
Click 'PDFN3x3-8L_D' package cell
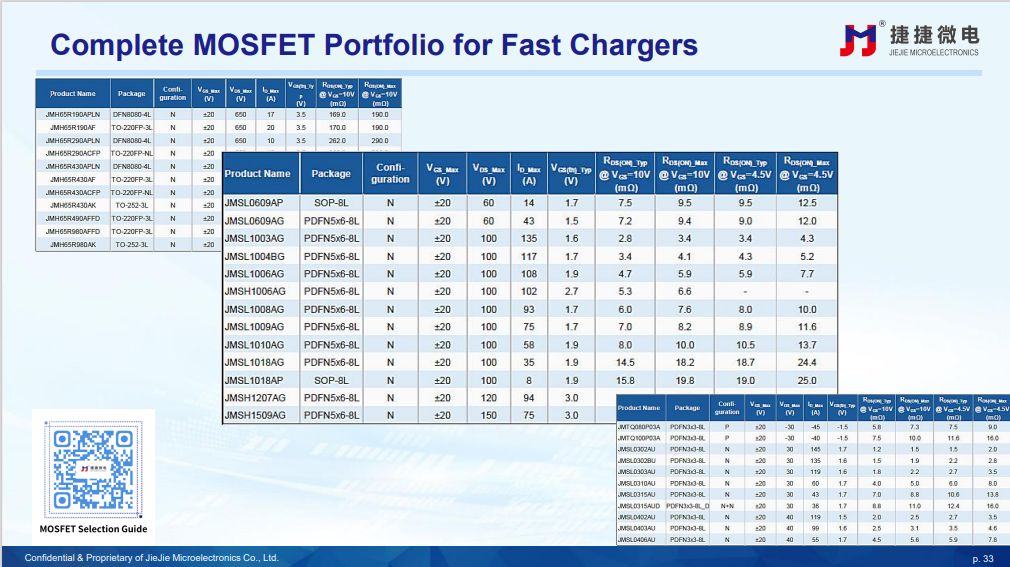687,506
